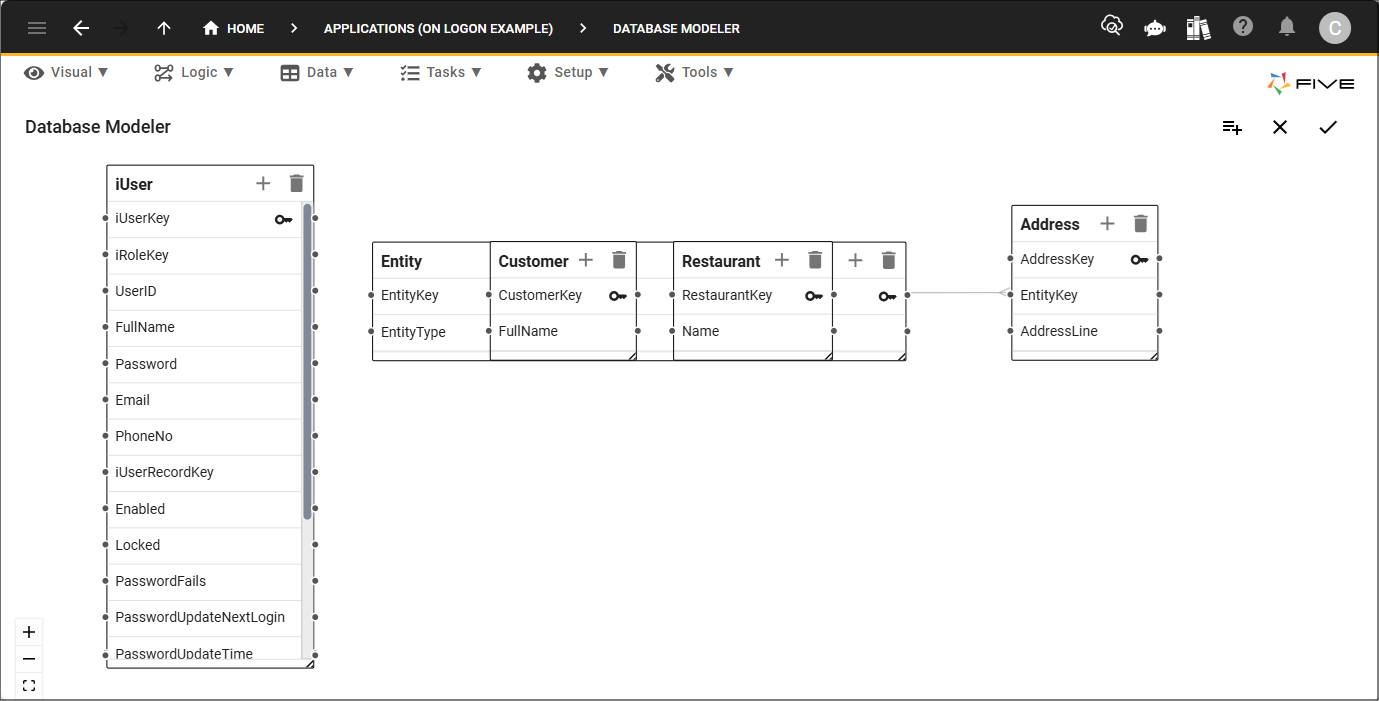1379x701 pixels.
Task: Select the EntityKey field in Entity table
Action: coord(431,295)
